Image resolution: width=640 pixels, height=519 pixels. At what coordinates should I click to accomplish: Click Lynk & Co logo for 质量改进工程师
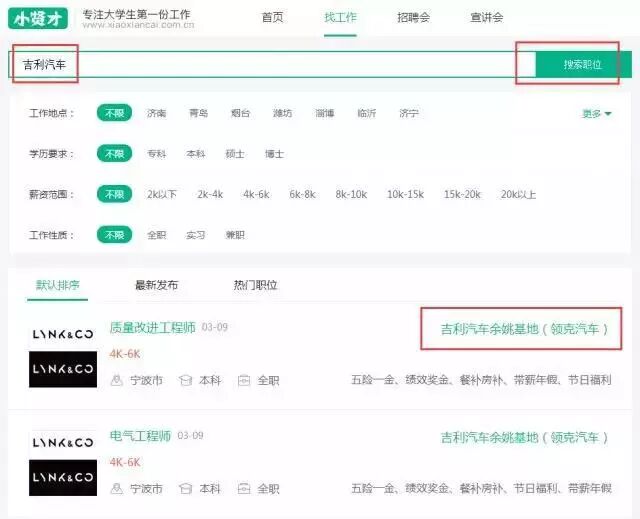click(x=63, y=354)
